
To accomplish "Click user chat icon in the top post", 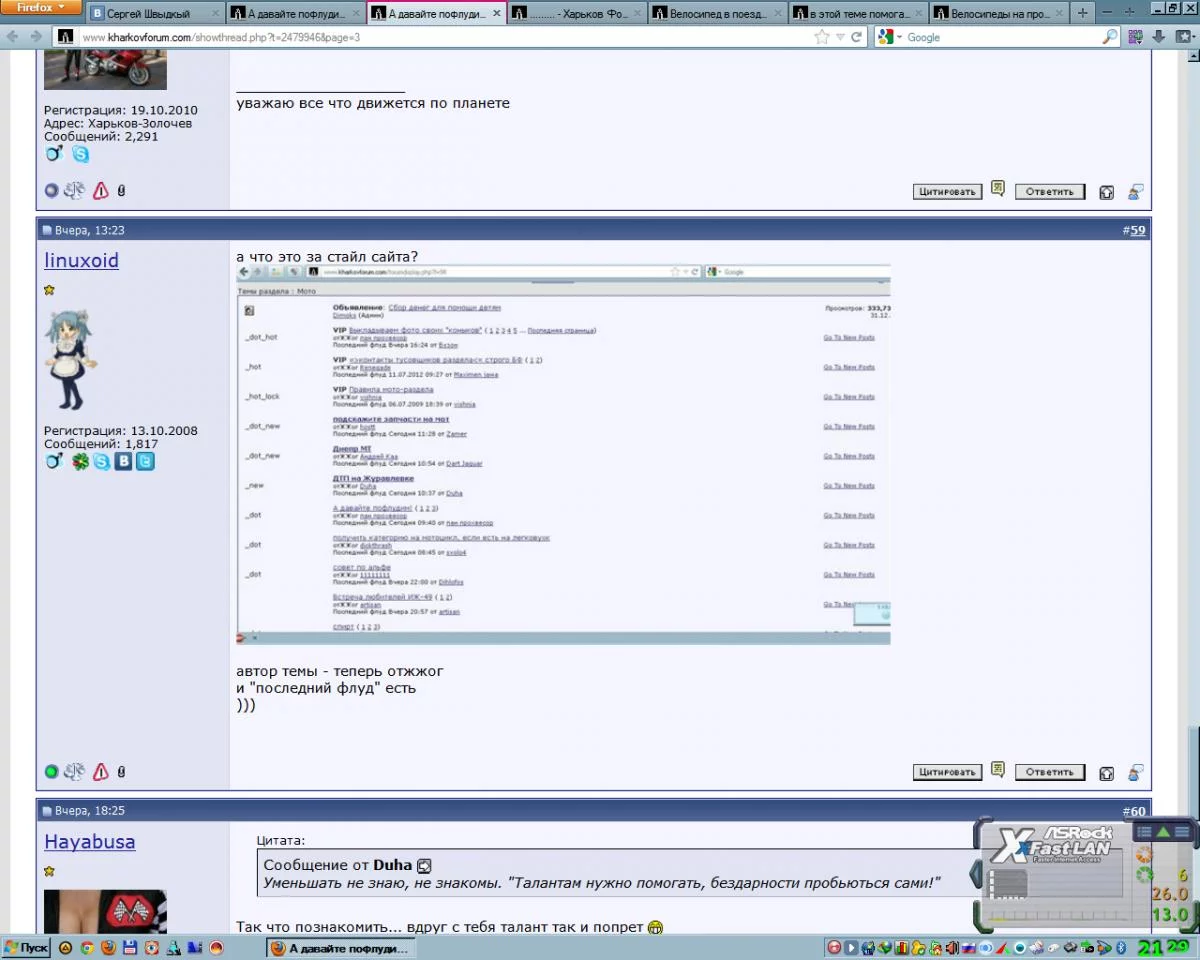I will (1136, 191).
